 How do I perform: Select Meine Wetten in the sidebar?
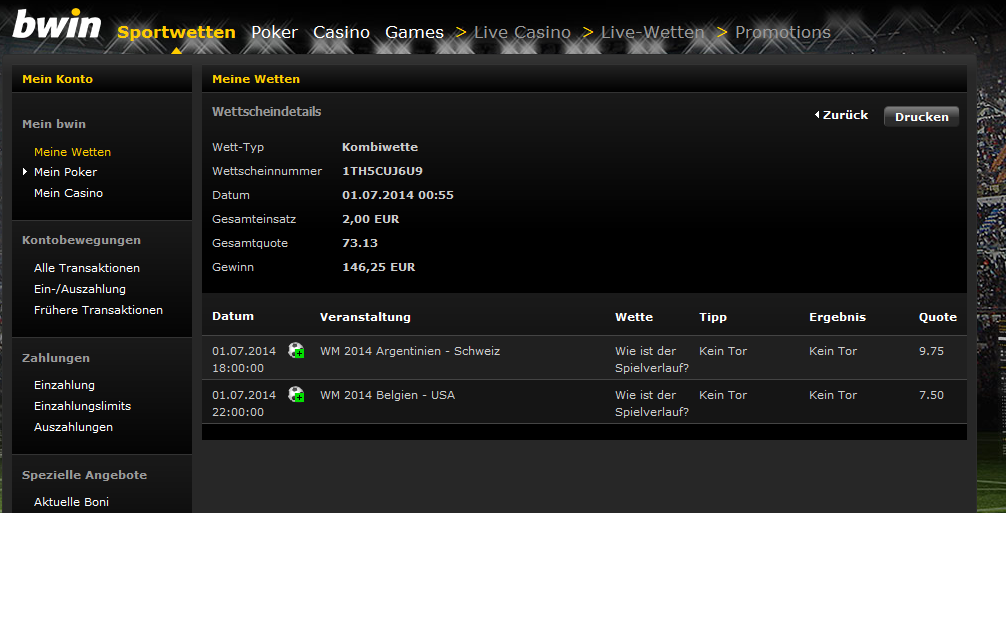click(x=72, y=152)
